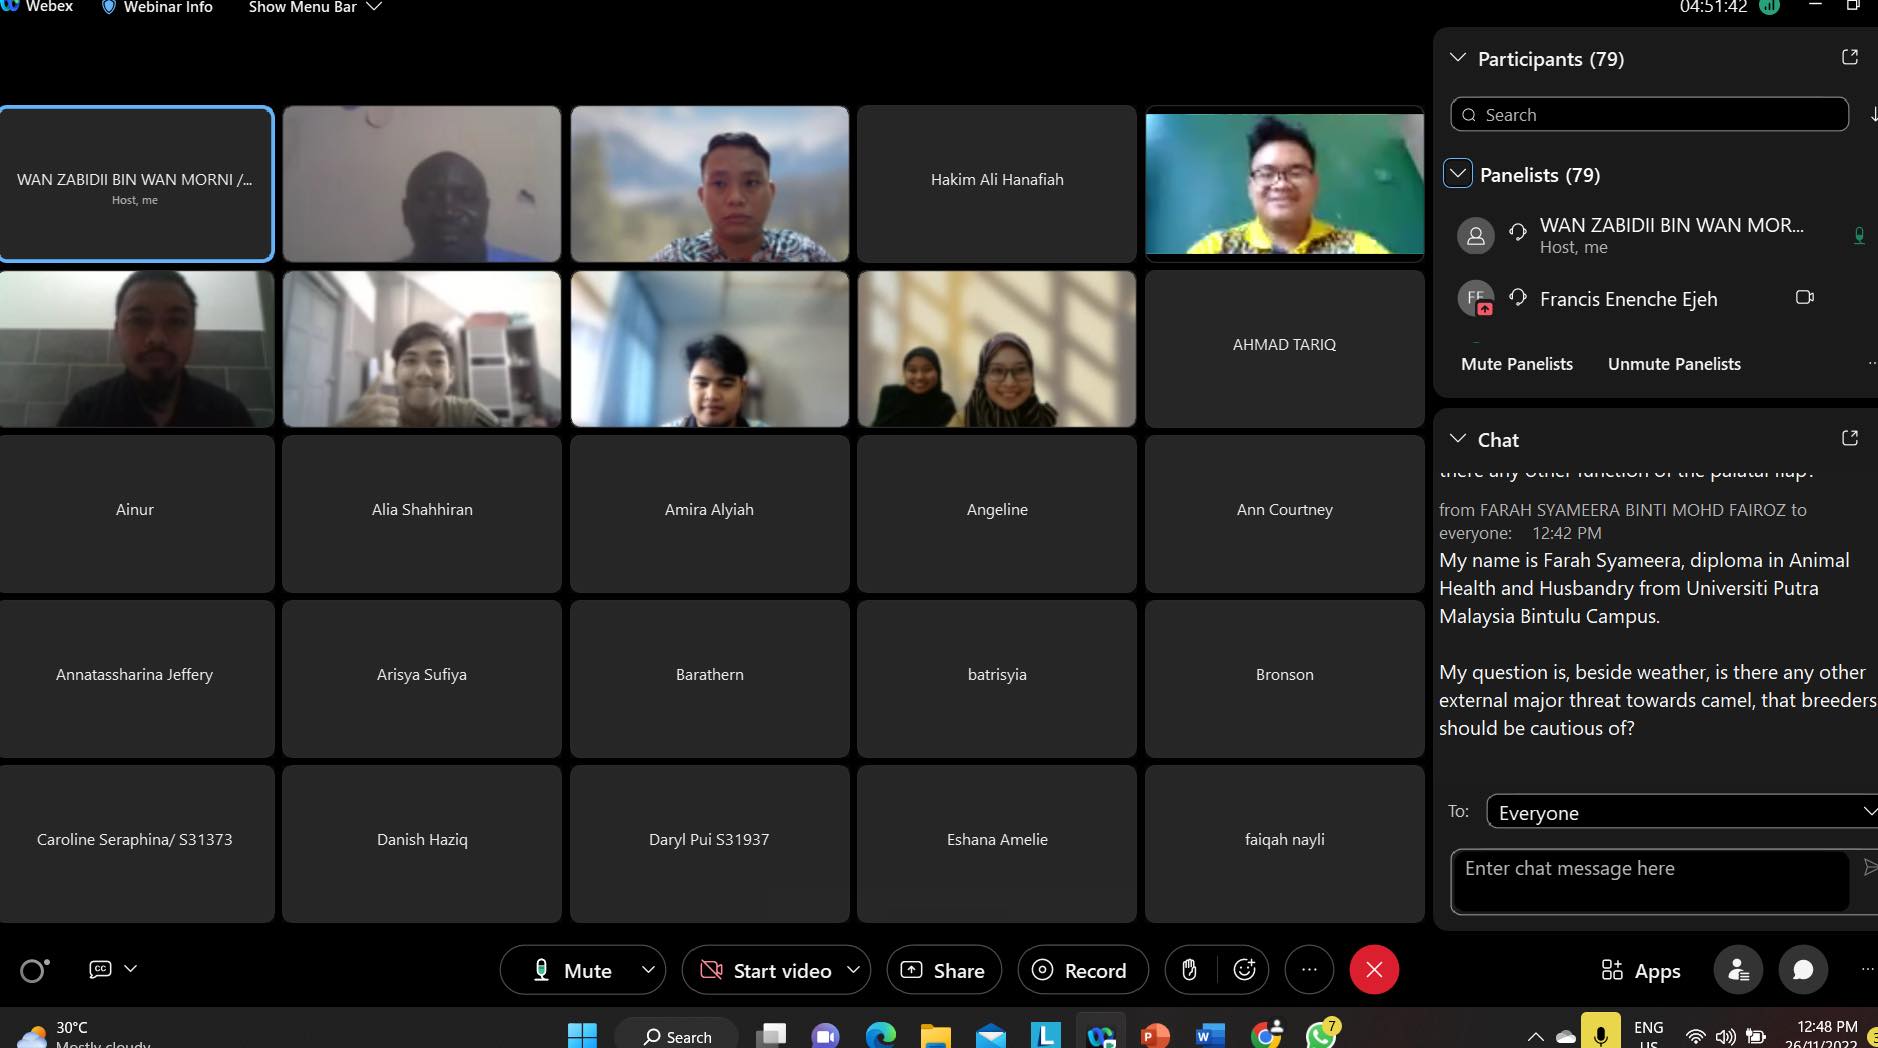Collapse the Chat panel chevron

tap(1458, 439)
